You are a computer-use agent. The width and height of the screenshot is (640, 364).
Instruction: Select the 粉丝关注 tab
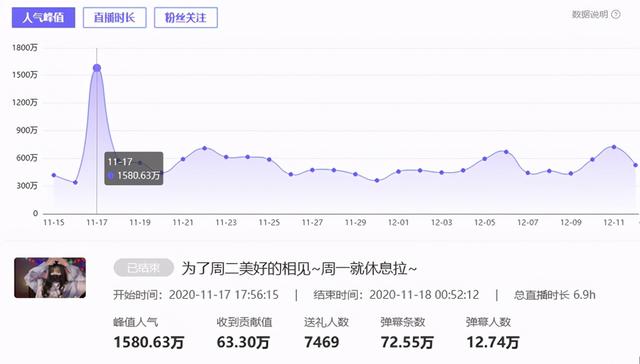point(186,18)
